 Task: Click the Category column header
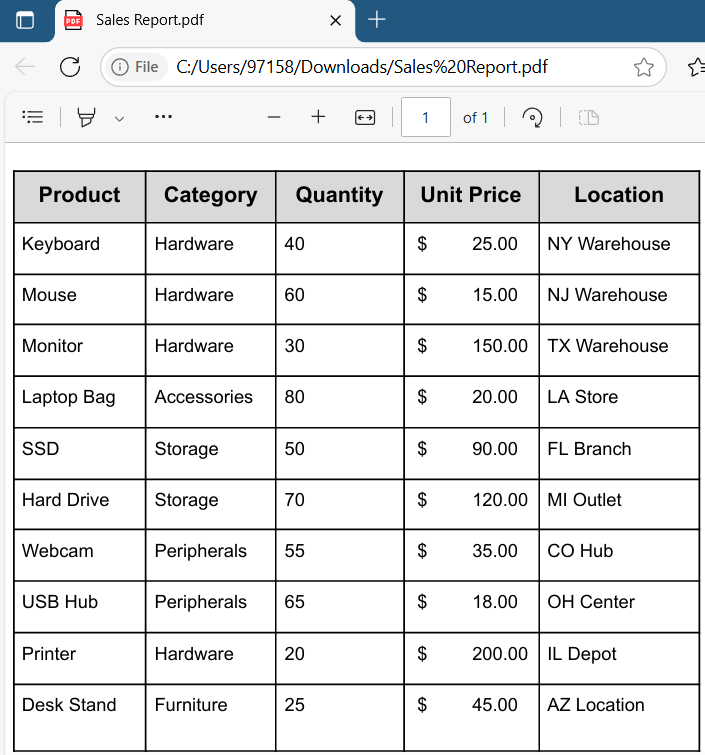210,195
